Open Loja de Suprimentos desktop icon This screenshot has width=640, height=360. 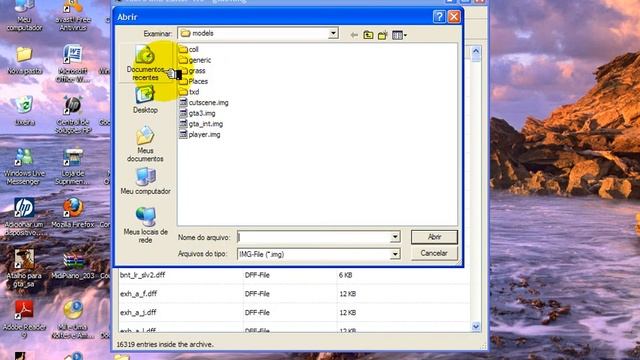(x=73, y=166)
